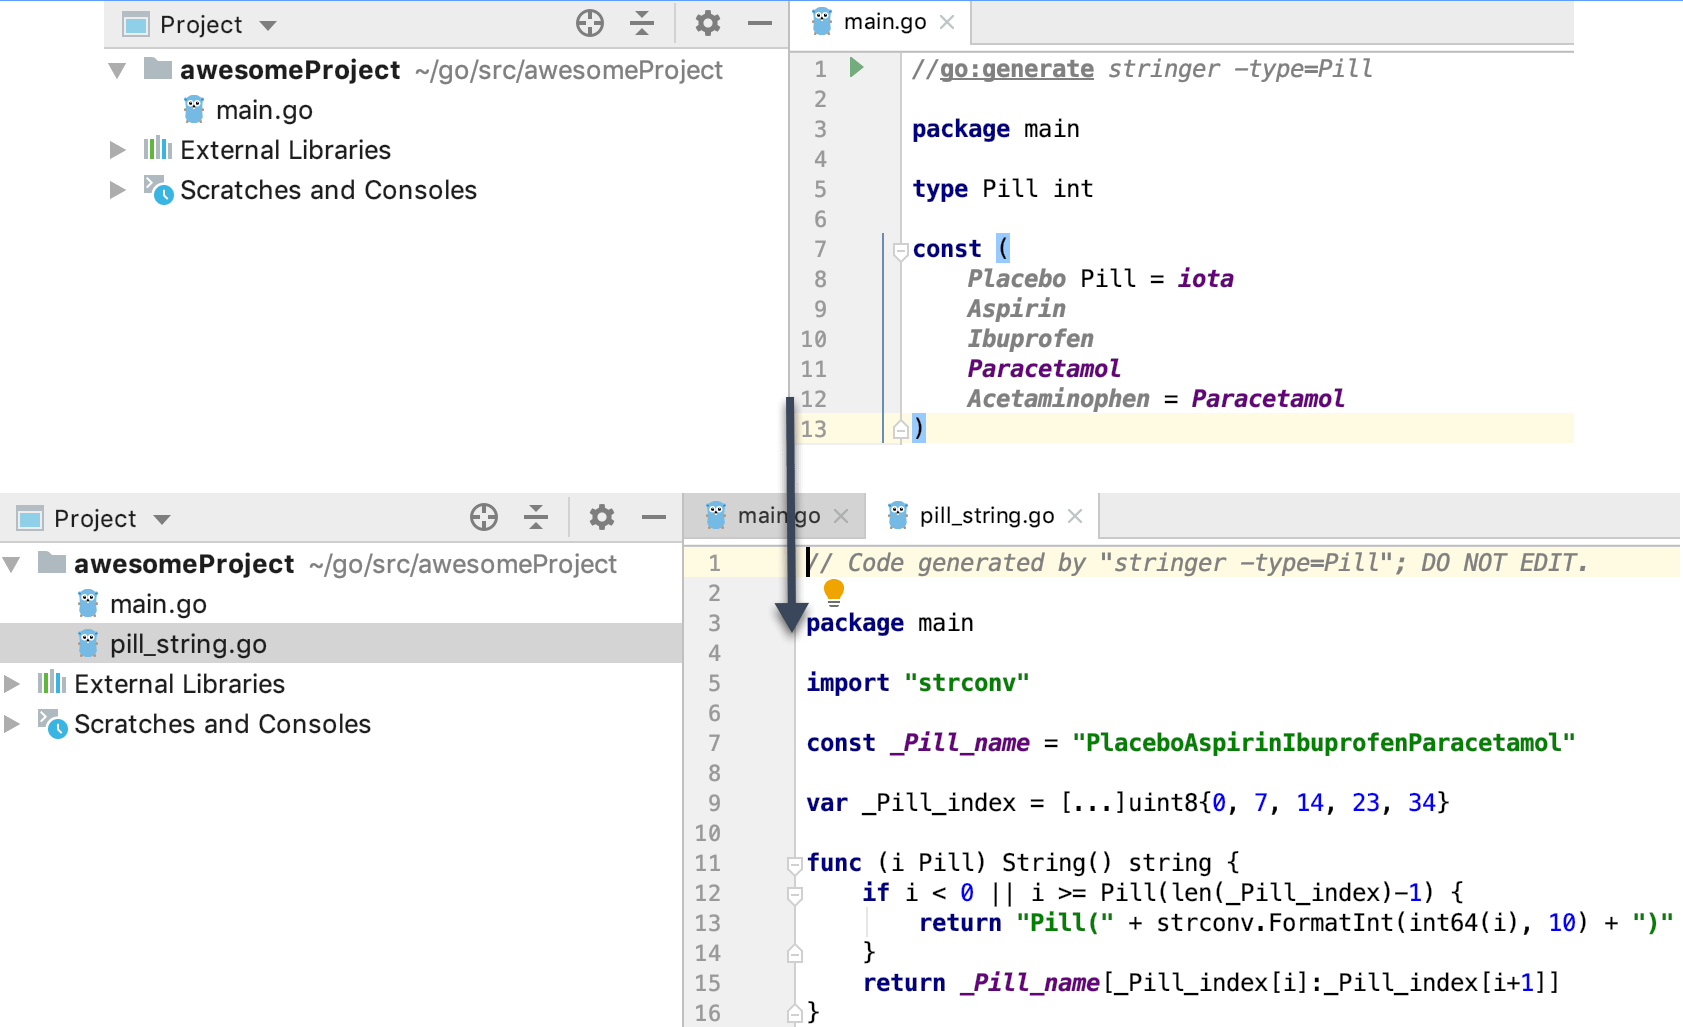Click go:generate link in comment

pyautogui.click(x=1016, y=69)
